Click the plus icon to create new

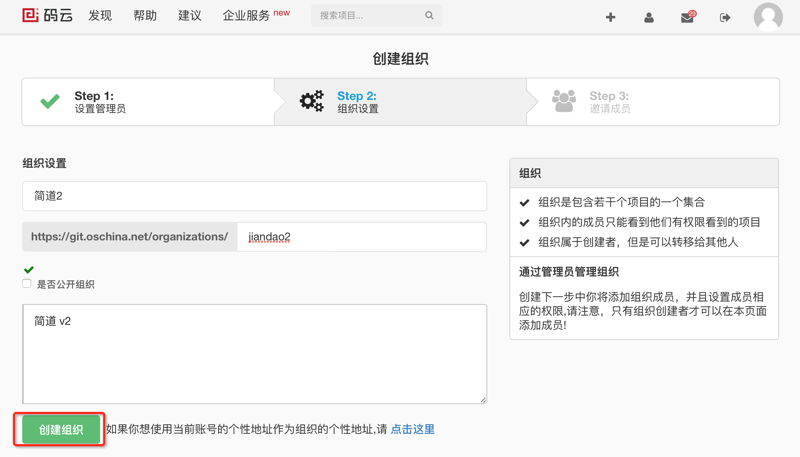point(610,17)
